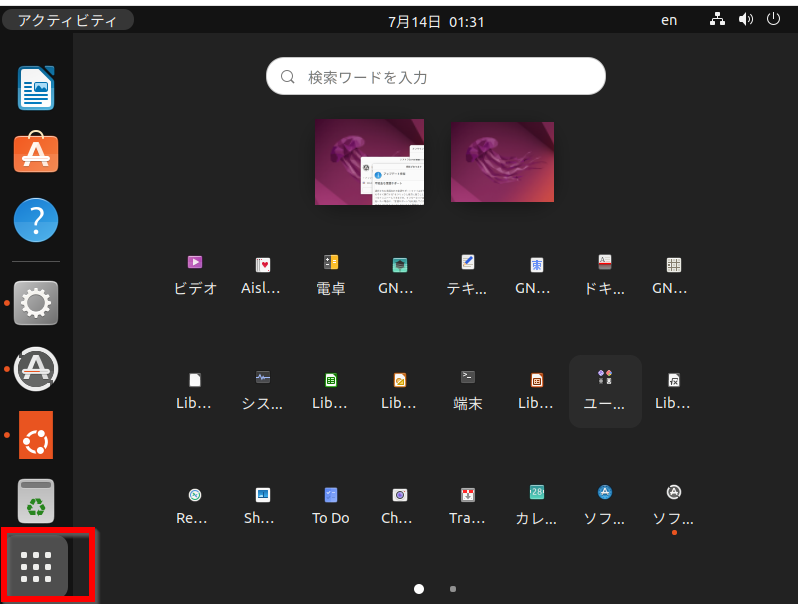
Task: Open the Cheese webcam app
Action: coord(399,504)
